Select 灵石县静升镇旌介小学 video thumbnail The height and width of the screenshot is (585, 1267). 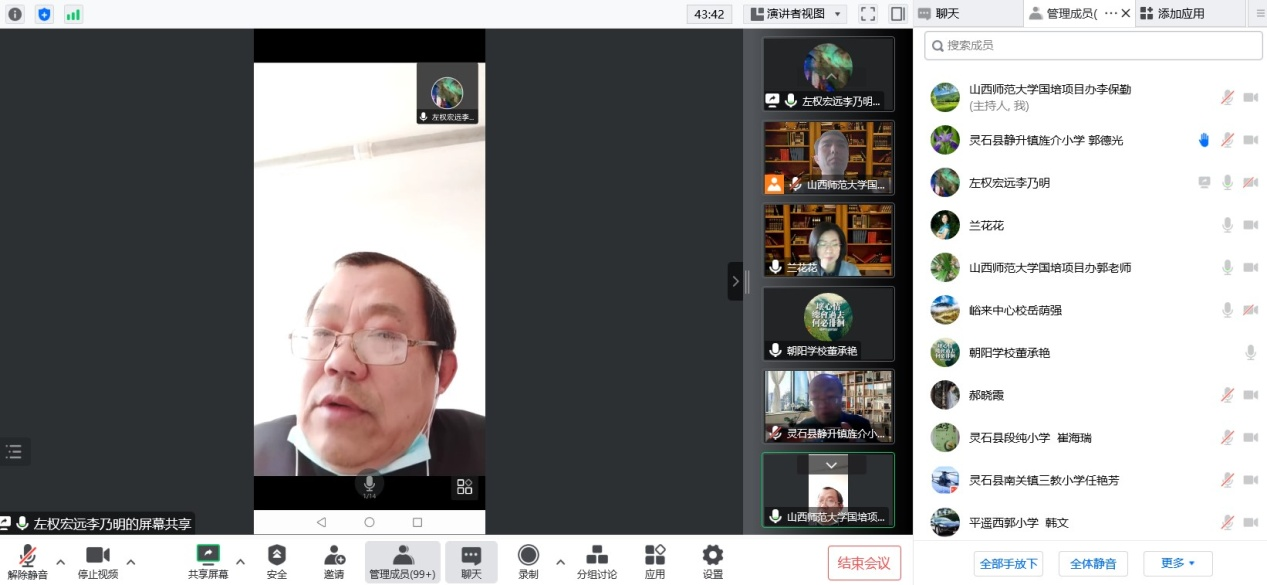pyautogui.click(x=828, y=406)
